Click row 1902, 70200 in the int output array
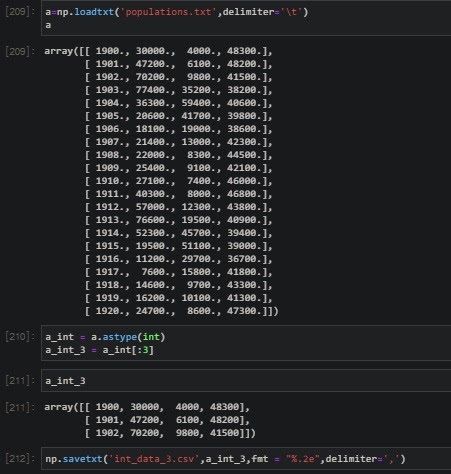The height and width of the screenshot is (474, 451). coord(170,433)
